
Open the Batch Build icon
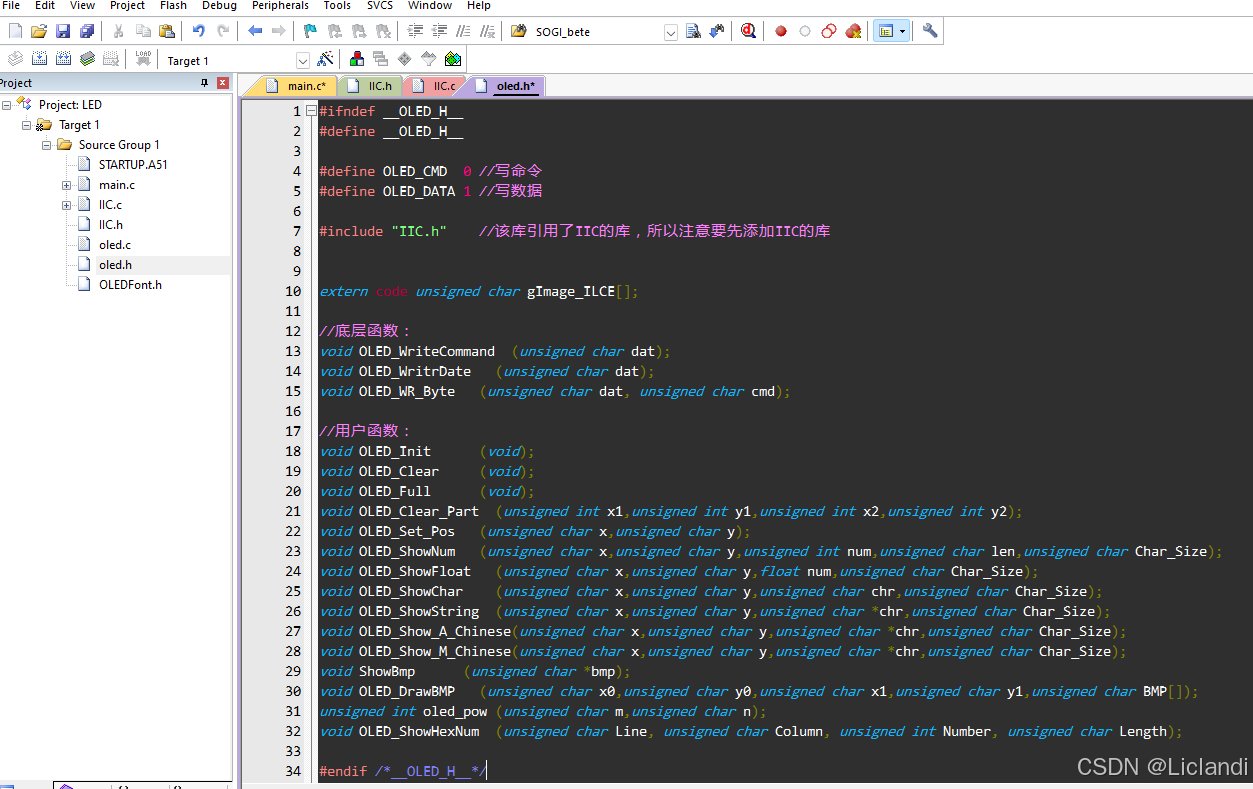point(87,59)
